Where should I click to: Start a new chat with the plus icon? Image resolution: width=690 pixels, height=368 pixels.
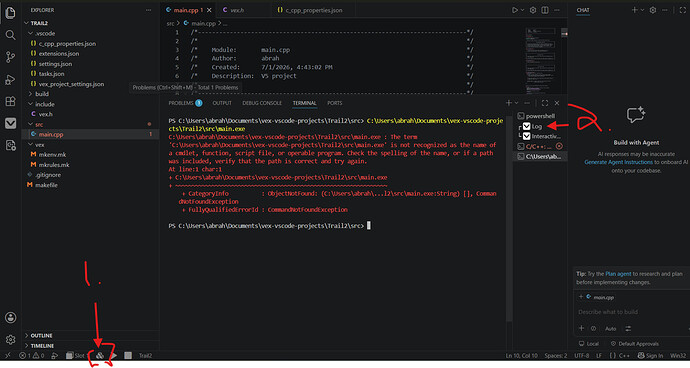(x=635, y=10)
